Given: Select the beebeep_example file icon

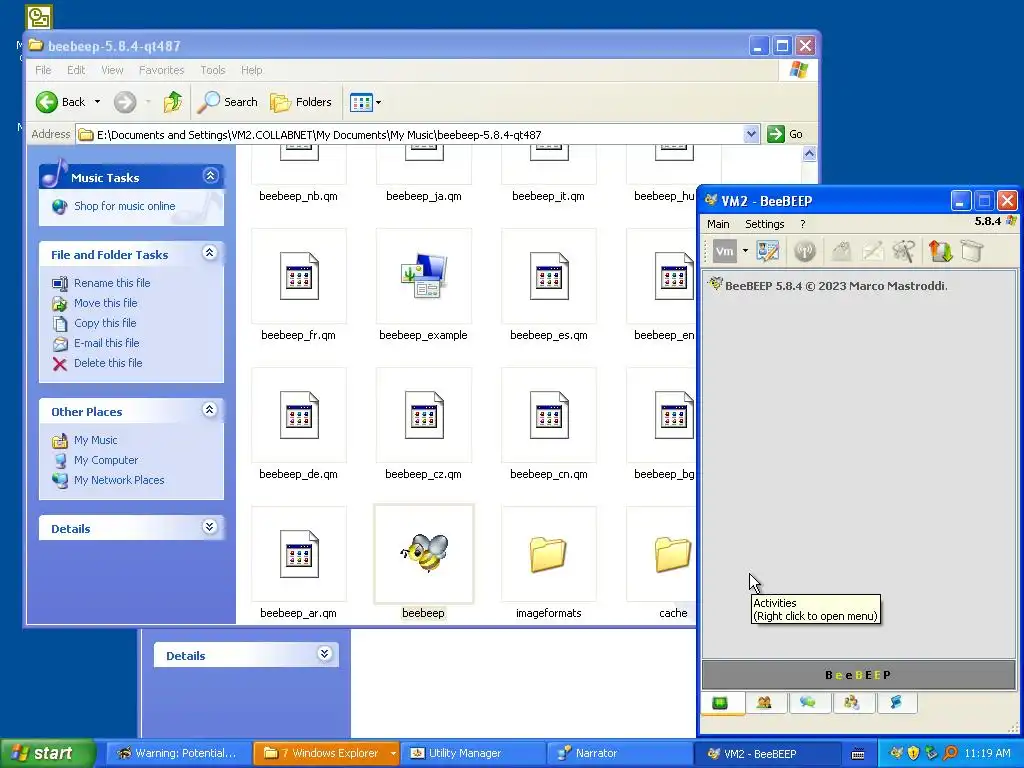Looking at the screenshot, I should pos(424,276).
